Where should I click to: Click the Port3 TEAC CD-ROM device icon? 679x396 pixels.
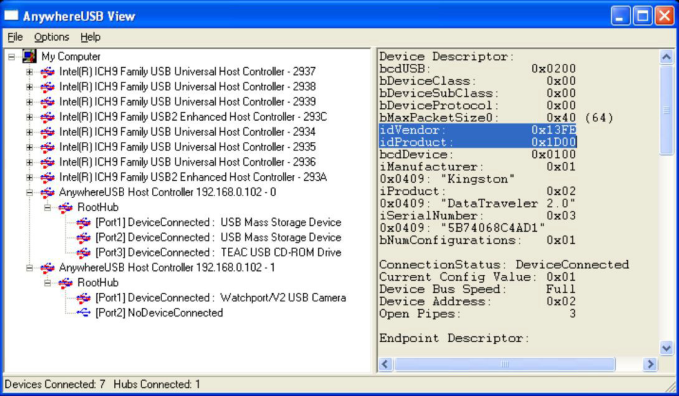coord(83,253)
